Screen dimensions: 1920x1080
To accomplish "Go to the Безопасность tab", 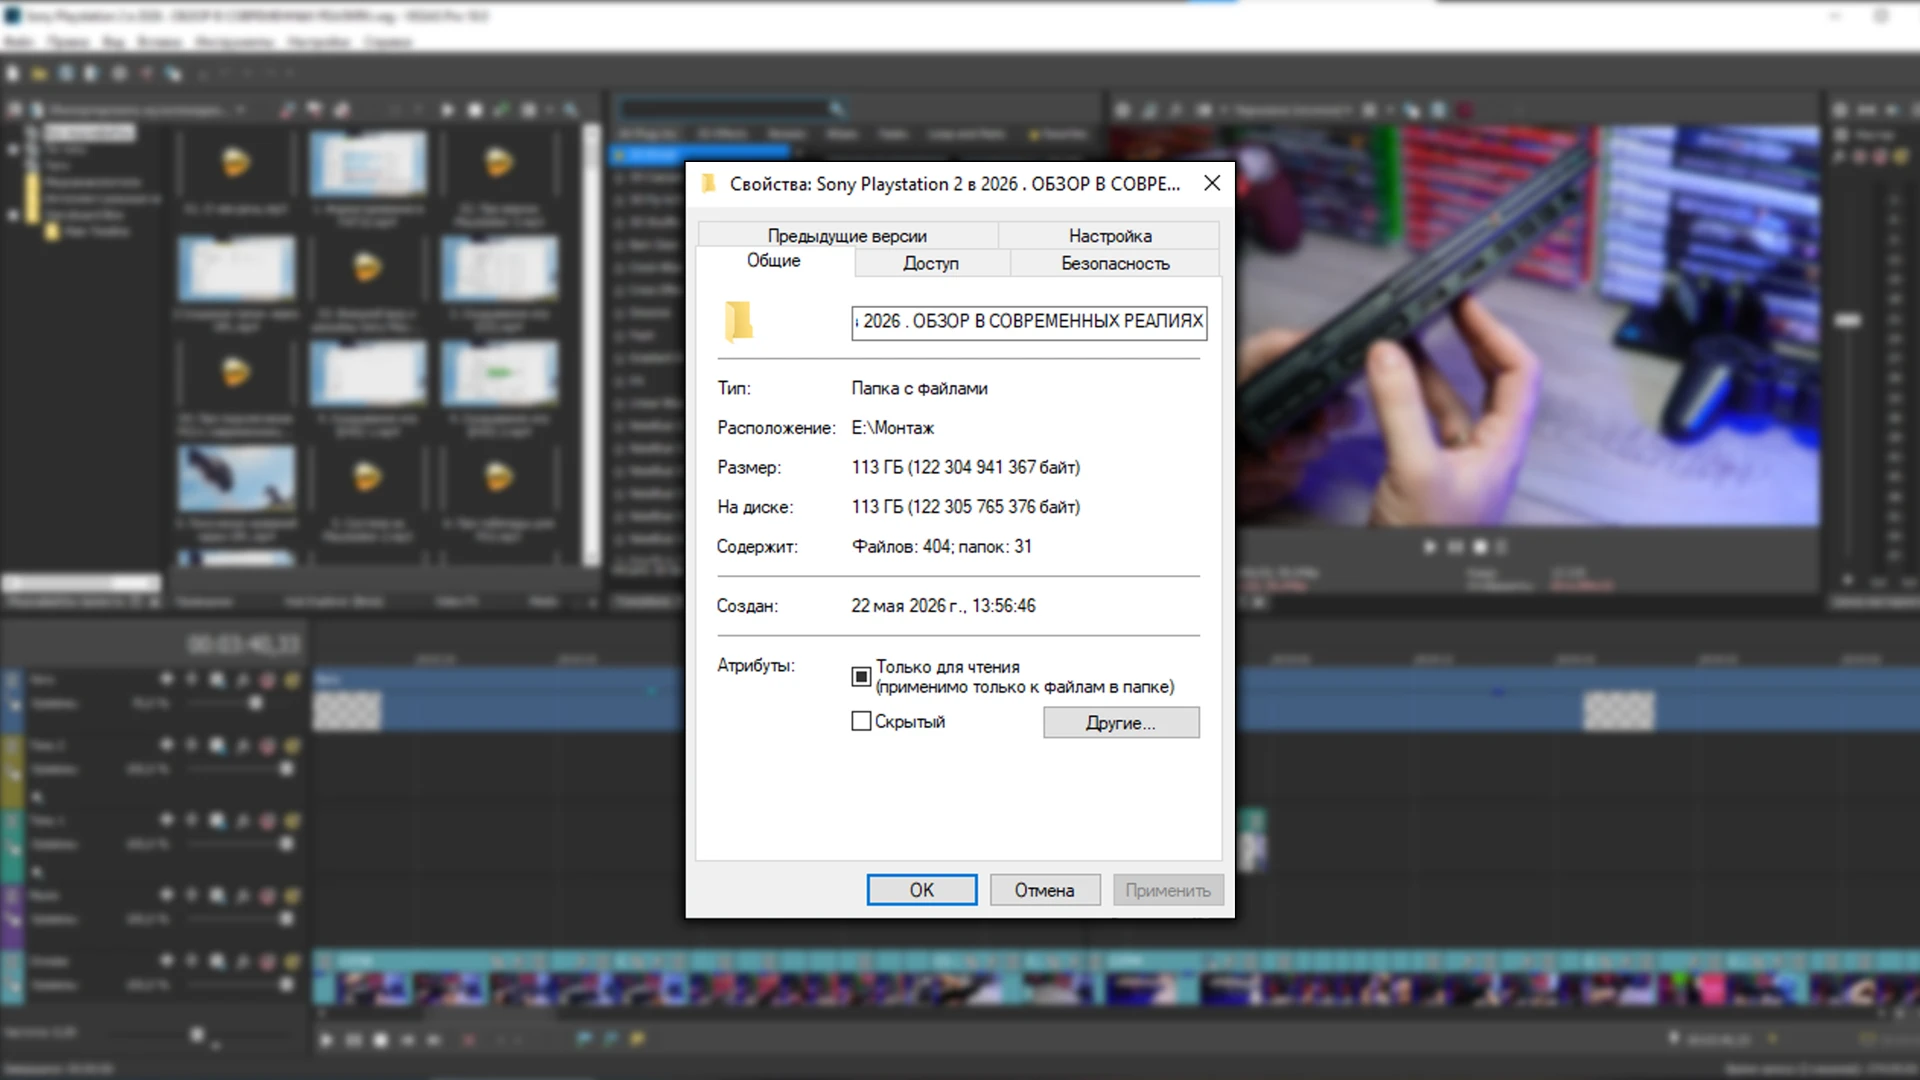I will 1115,263.
